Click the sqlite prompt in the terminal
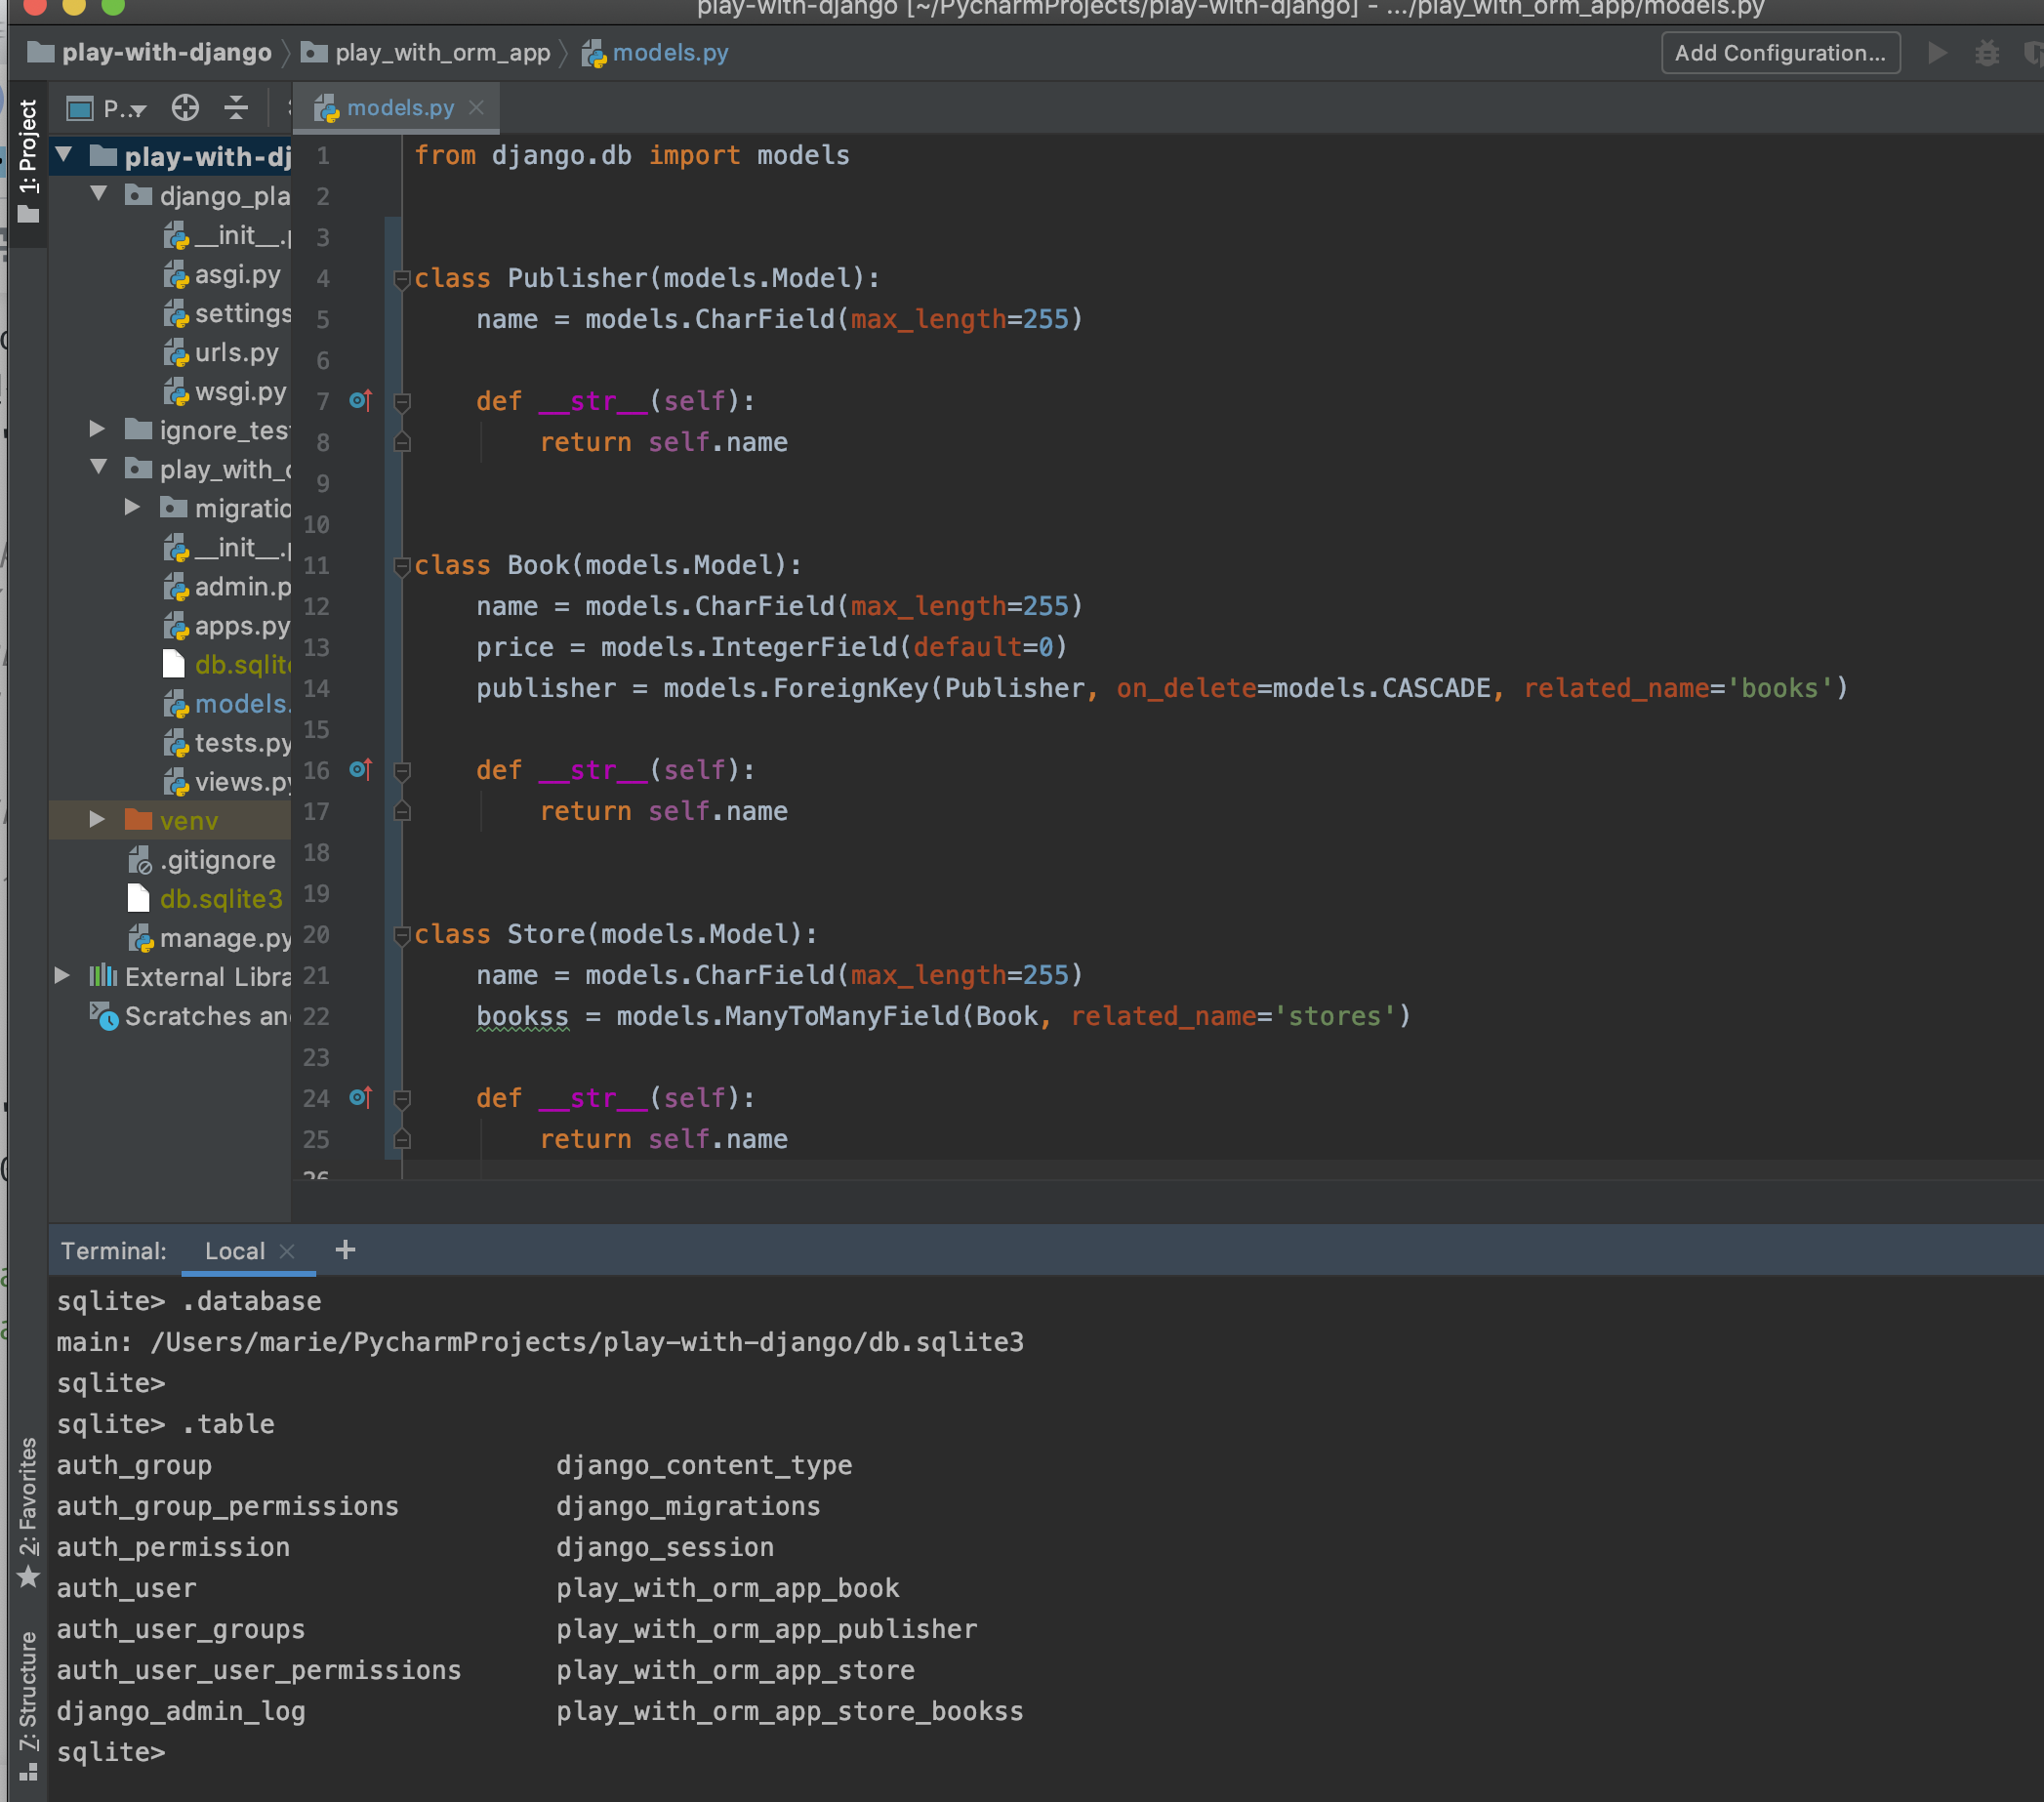 coord(110,1751)
